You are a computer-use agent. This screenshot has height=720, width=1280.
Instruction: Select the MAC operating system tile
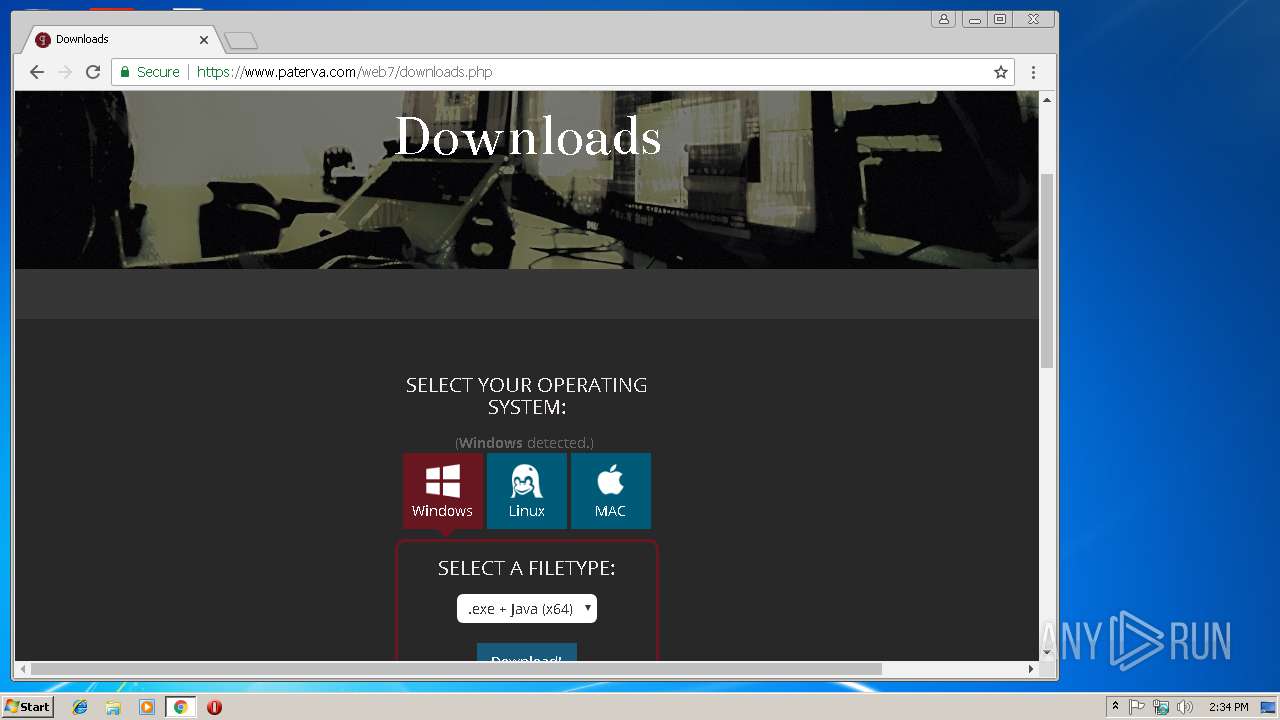pos(611,491)
